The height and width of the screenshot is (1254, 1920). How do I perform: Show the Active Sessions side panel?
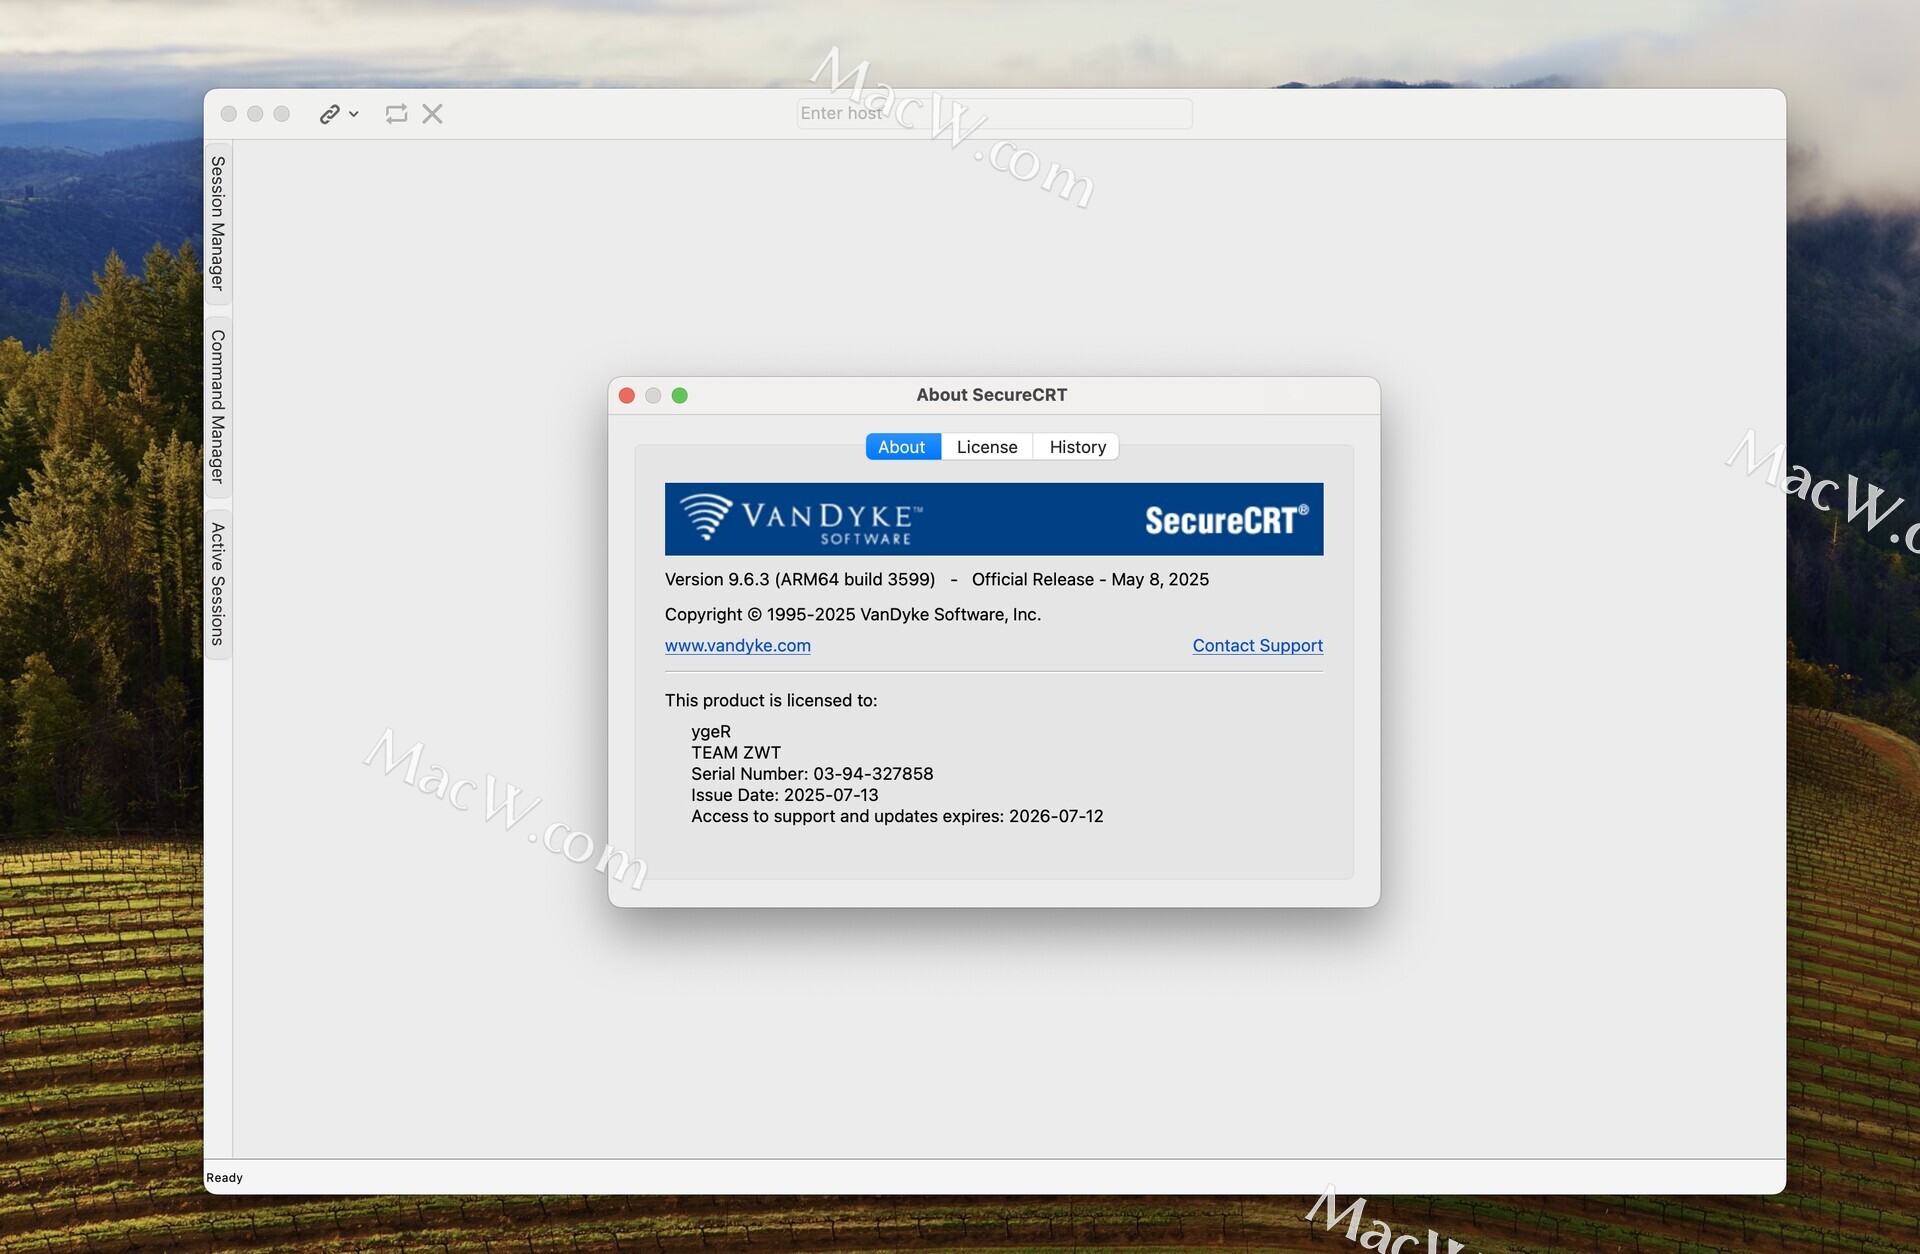coord(218,584)
